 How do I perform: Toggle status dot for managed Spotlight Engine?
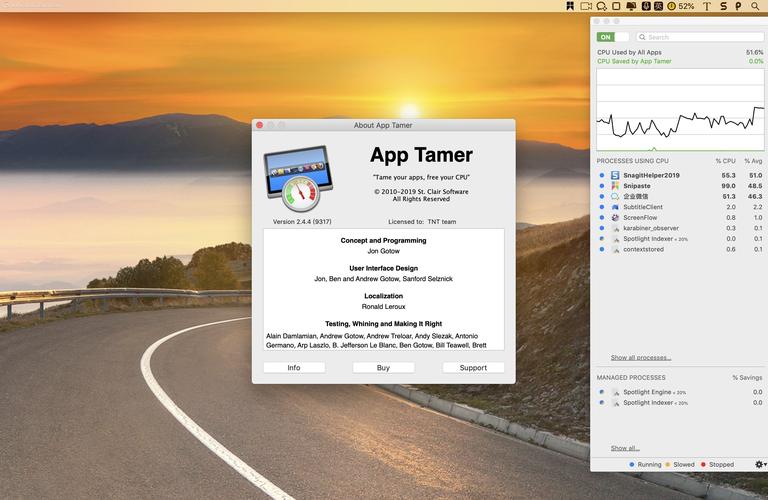click(601, 392)
